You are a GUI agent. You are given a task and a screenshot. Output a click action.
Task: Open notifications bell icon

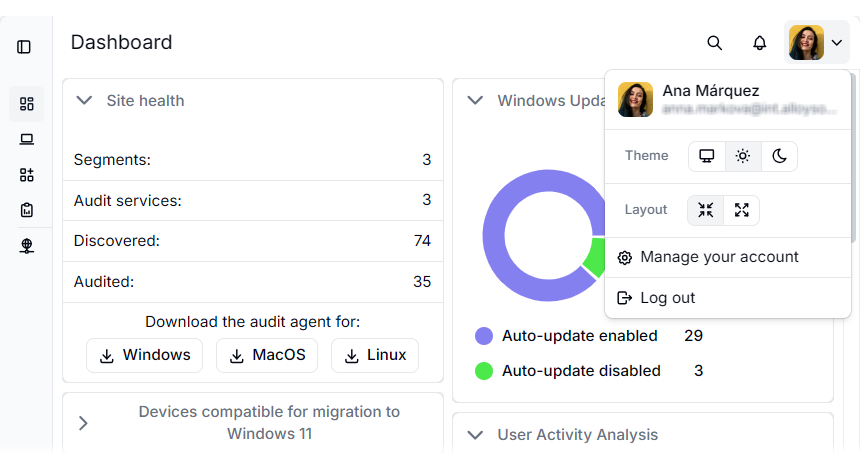(x=760, y=43)
